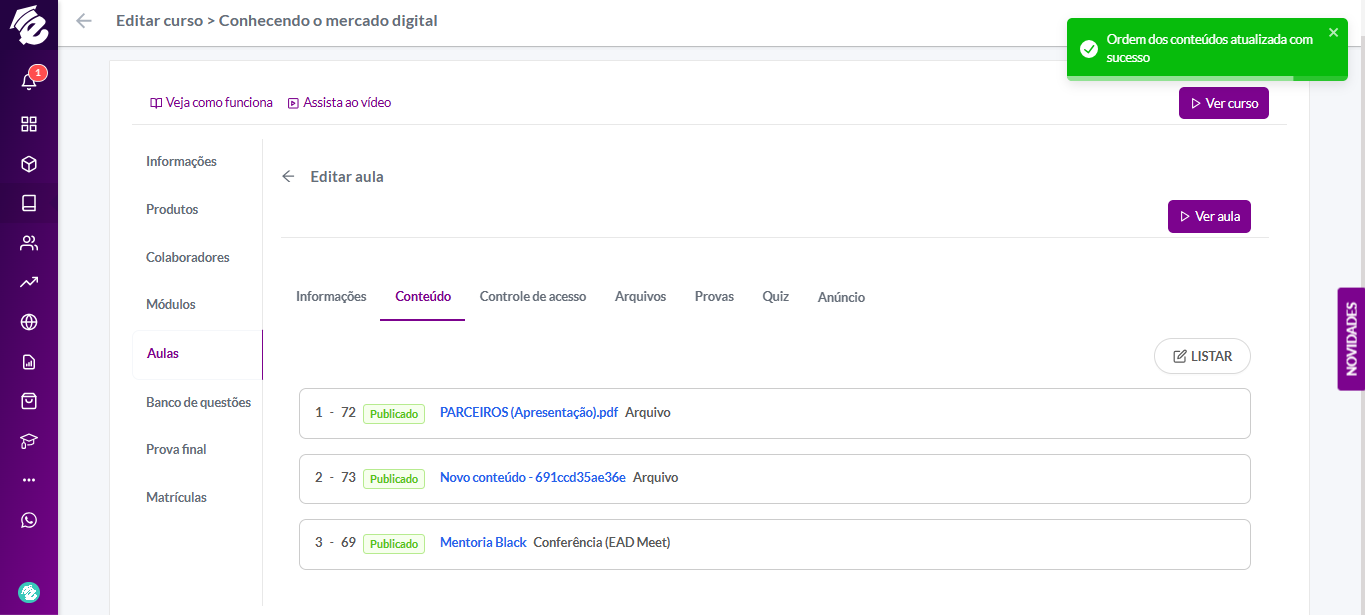Select Banco de questões in side menu

tap(198, 402)
